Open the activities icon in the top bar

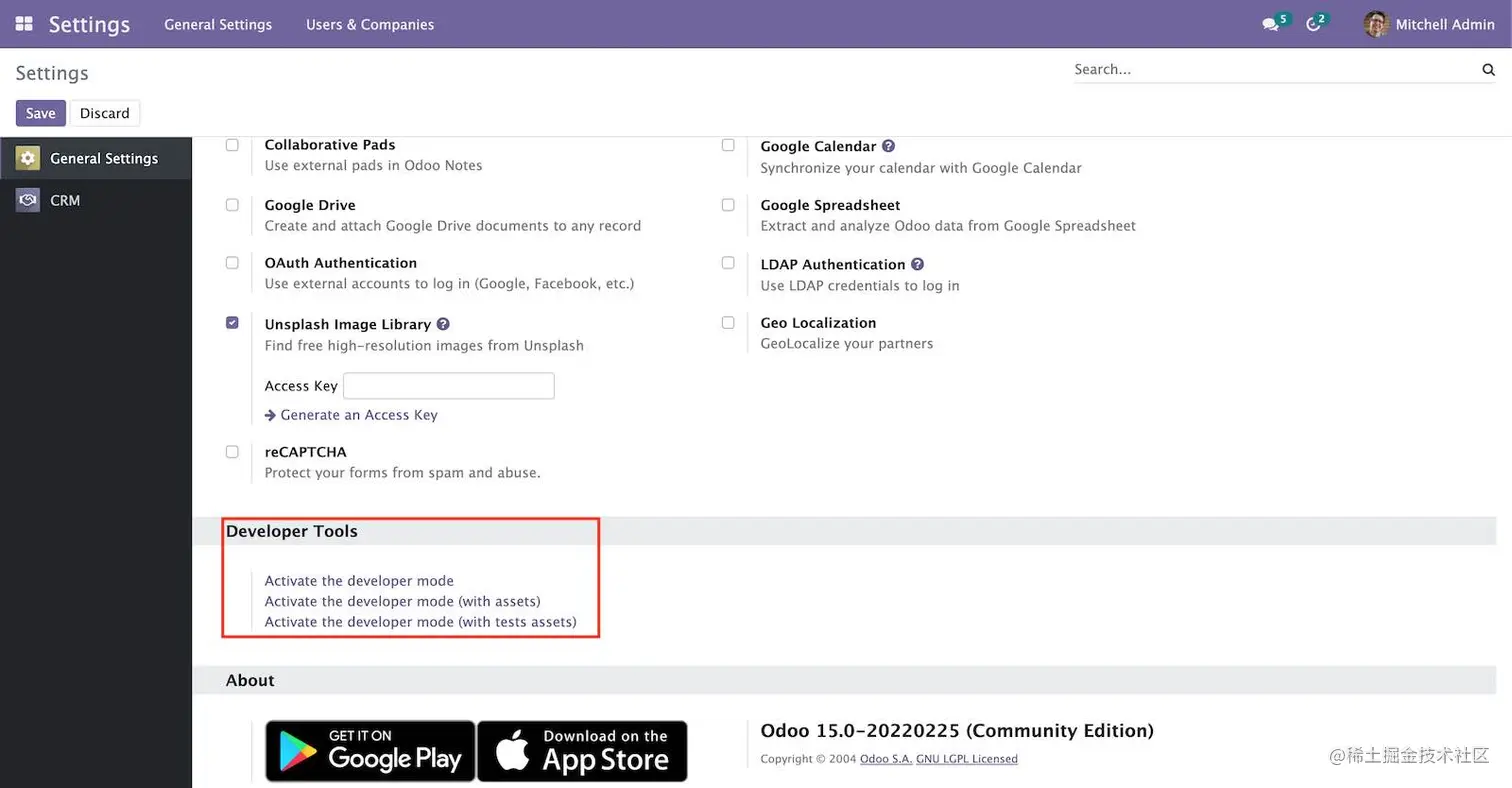[1313, 24]
